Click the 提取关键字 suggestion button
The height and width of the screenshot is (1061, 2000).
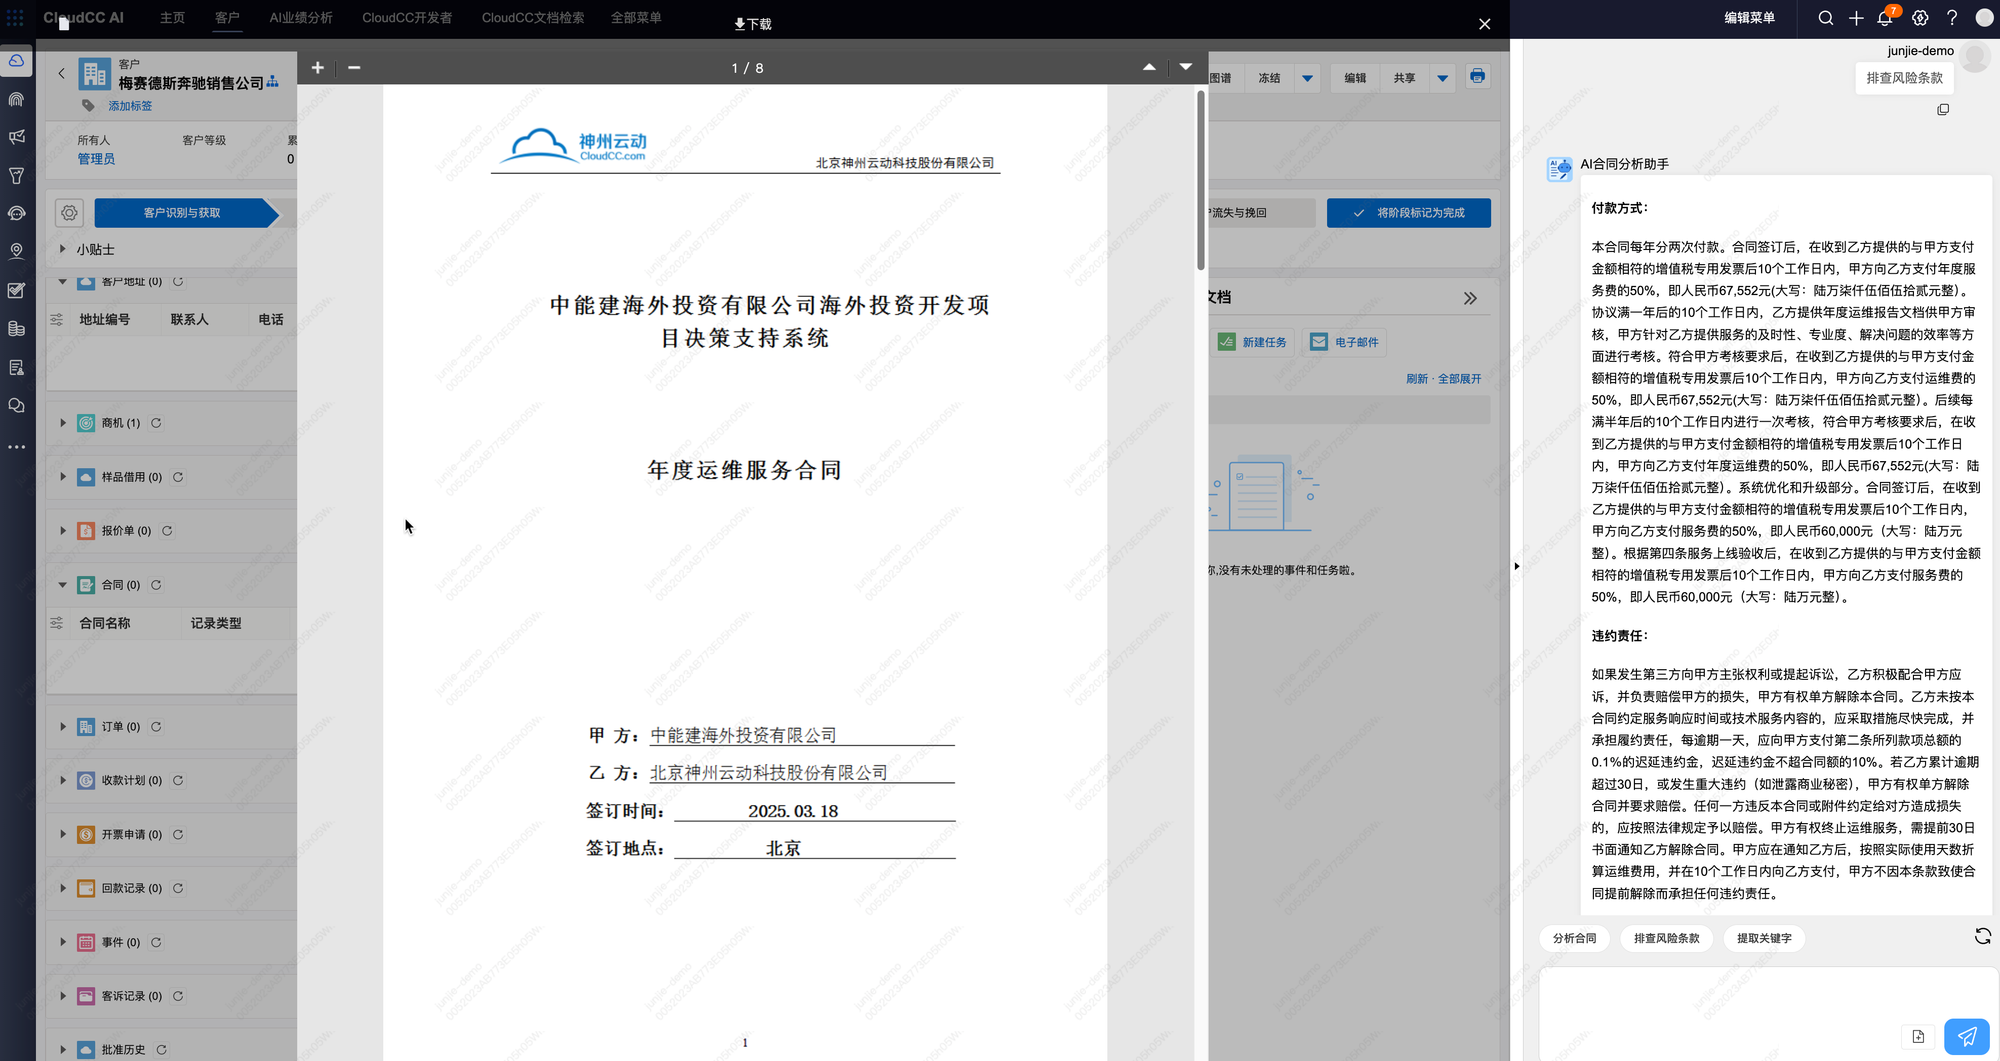click(1764, 938)
